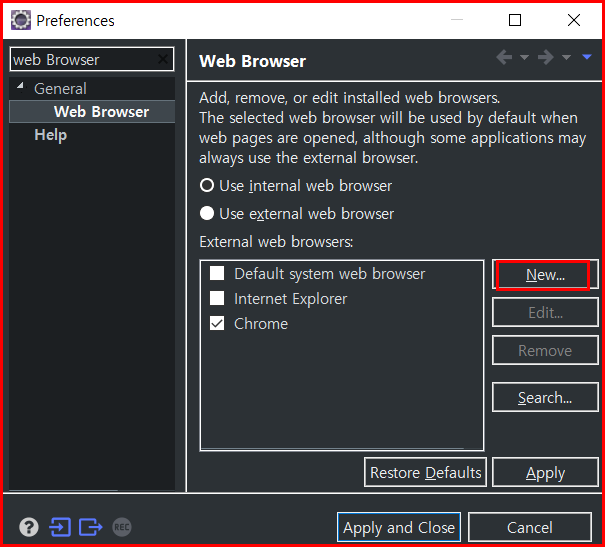Screen dimensions: 605x547
Task: Click Apply and Close button
Action: [399, 527]
